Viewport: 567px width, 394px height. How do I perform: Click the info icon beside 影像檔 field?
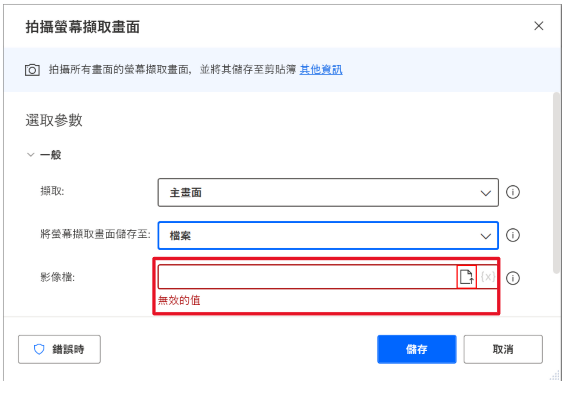pos(513,278)
